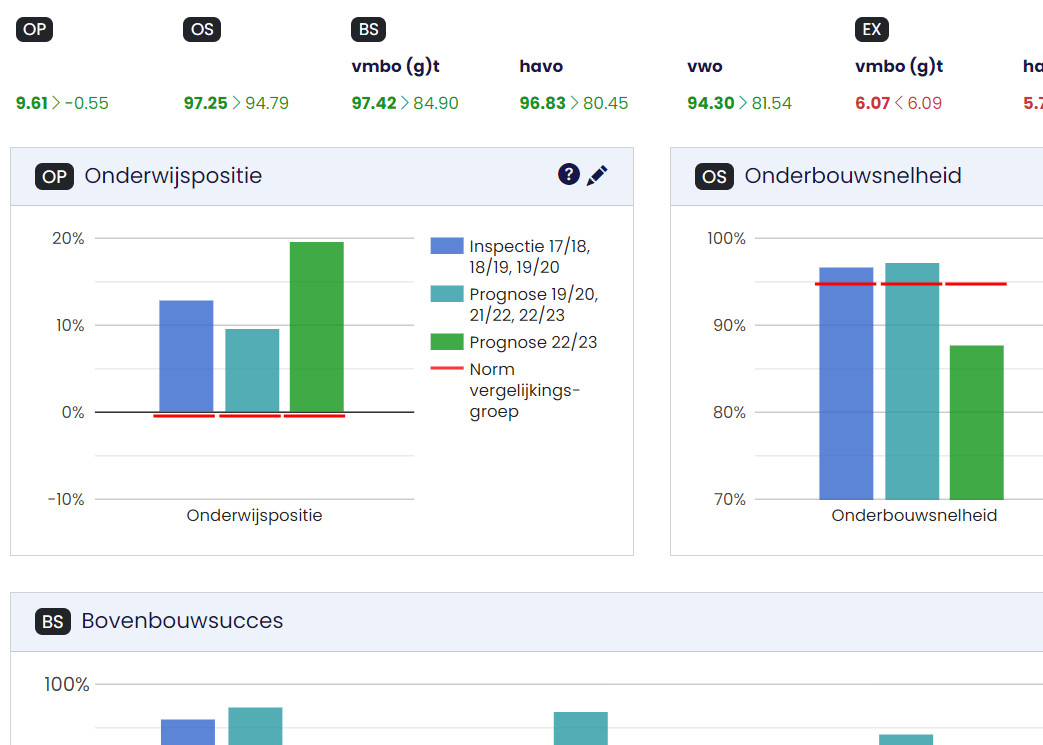Click the OS badge above the 97.25 score
The height and width of the screenshot is (745, 1043).
pyautogui.click(x=202, y=29)
